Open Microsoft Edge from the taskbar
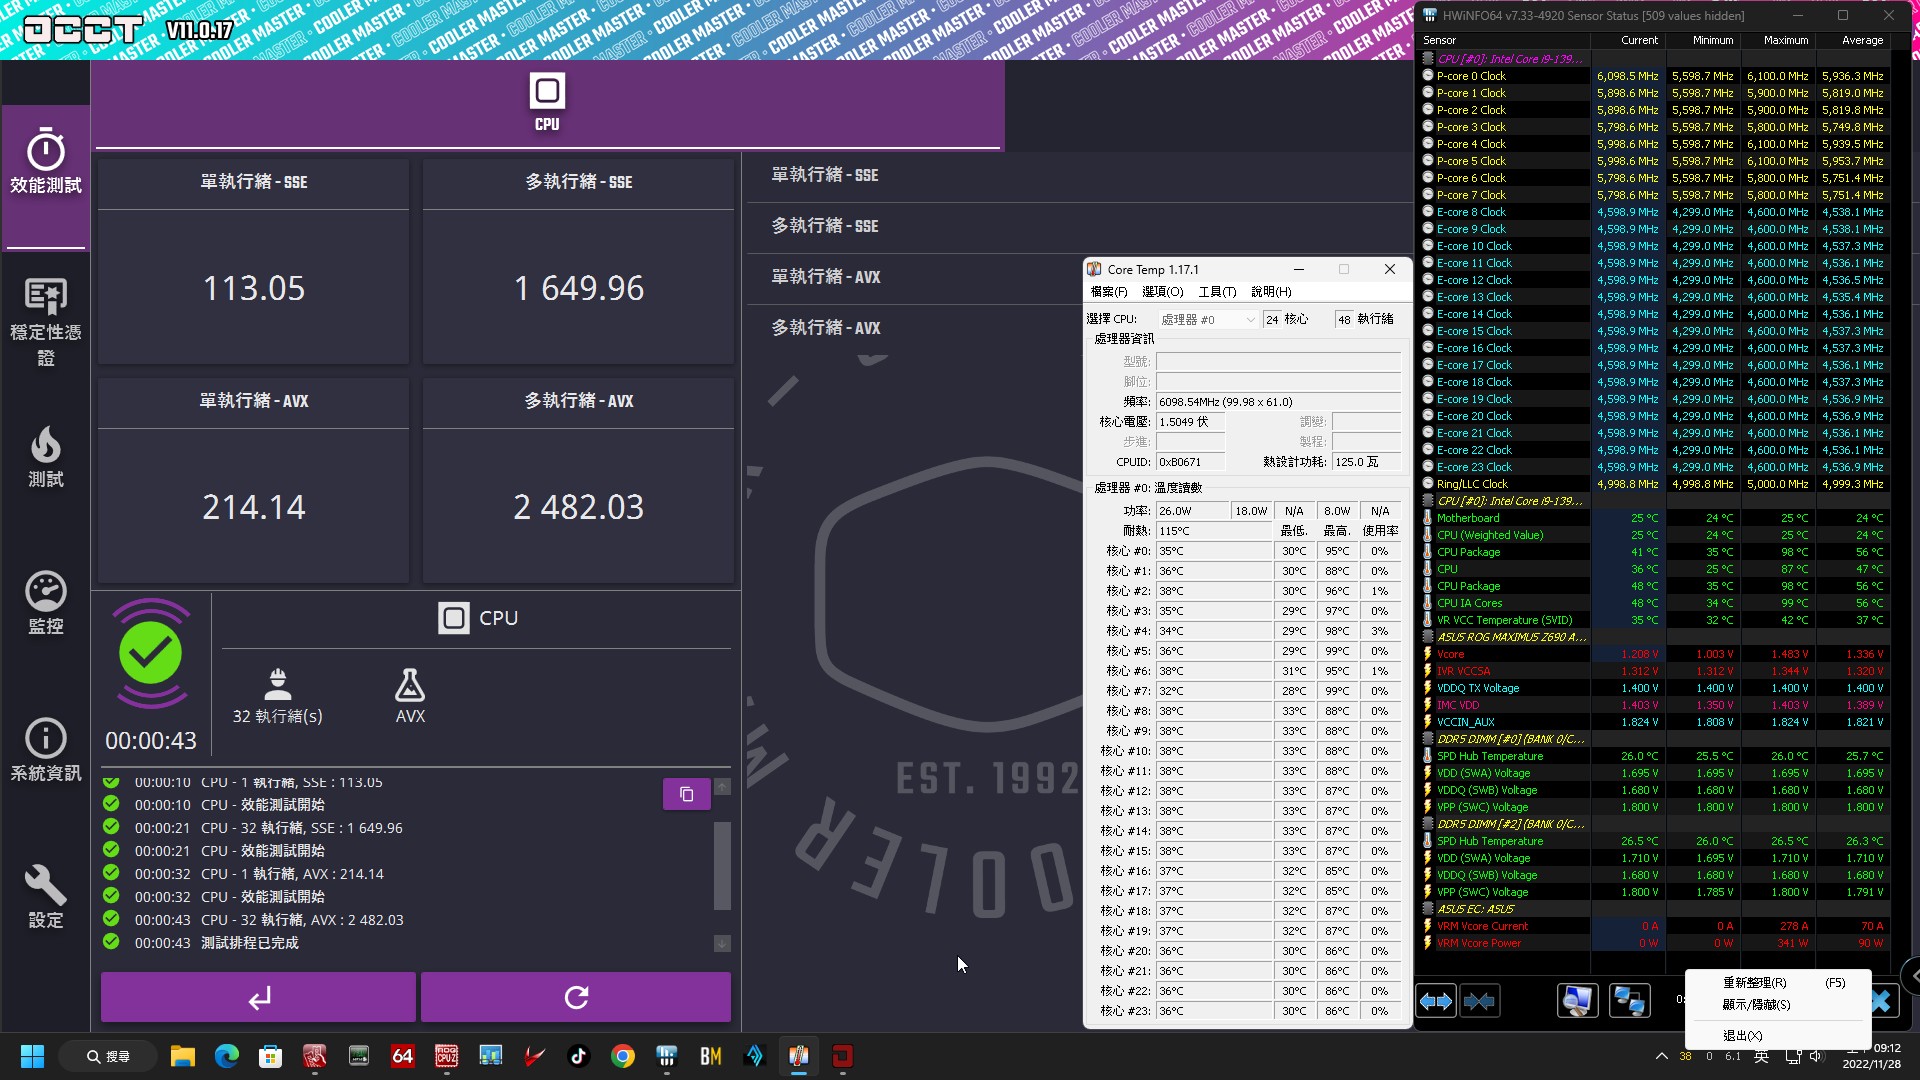Image resolution: width=1920 pixels, height=1080 pixels. 226,1056
